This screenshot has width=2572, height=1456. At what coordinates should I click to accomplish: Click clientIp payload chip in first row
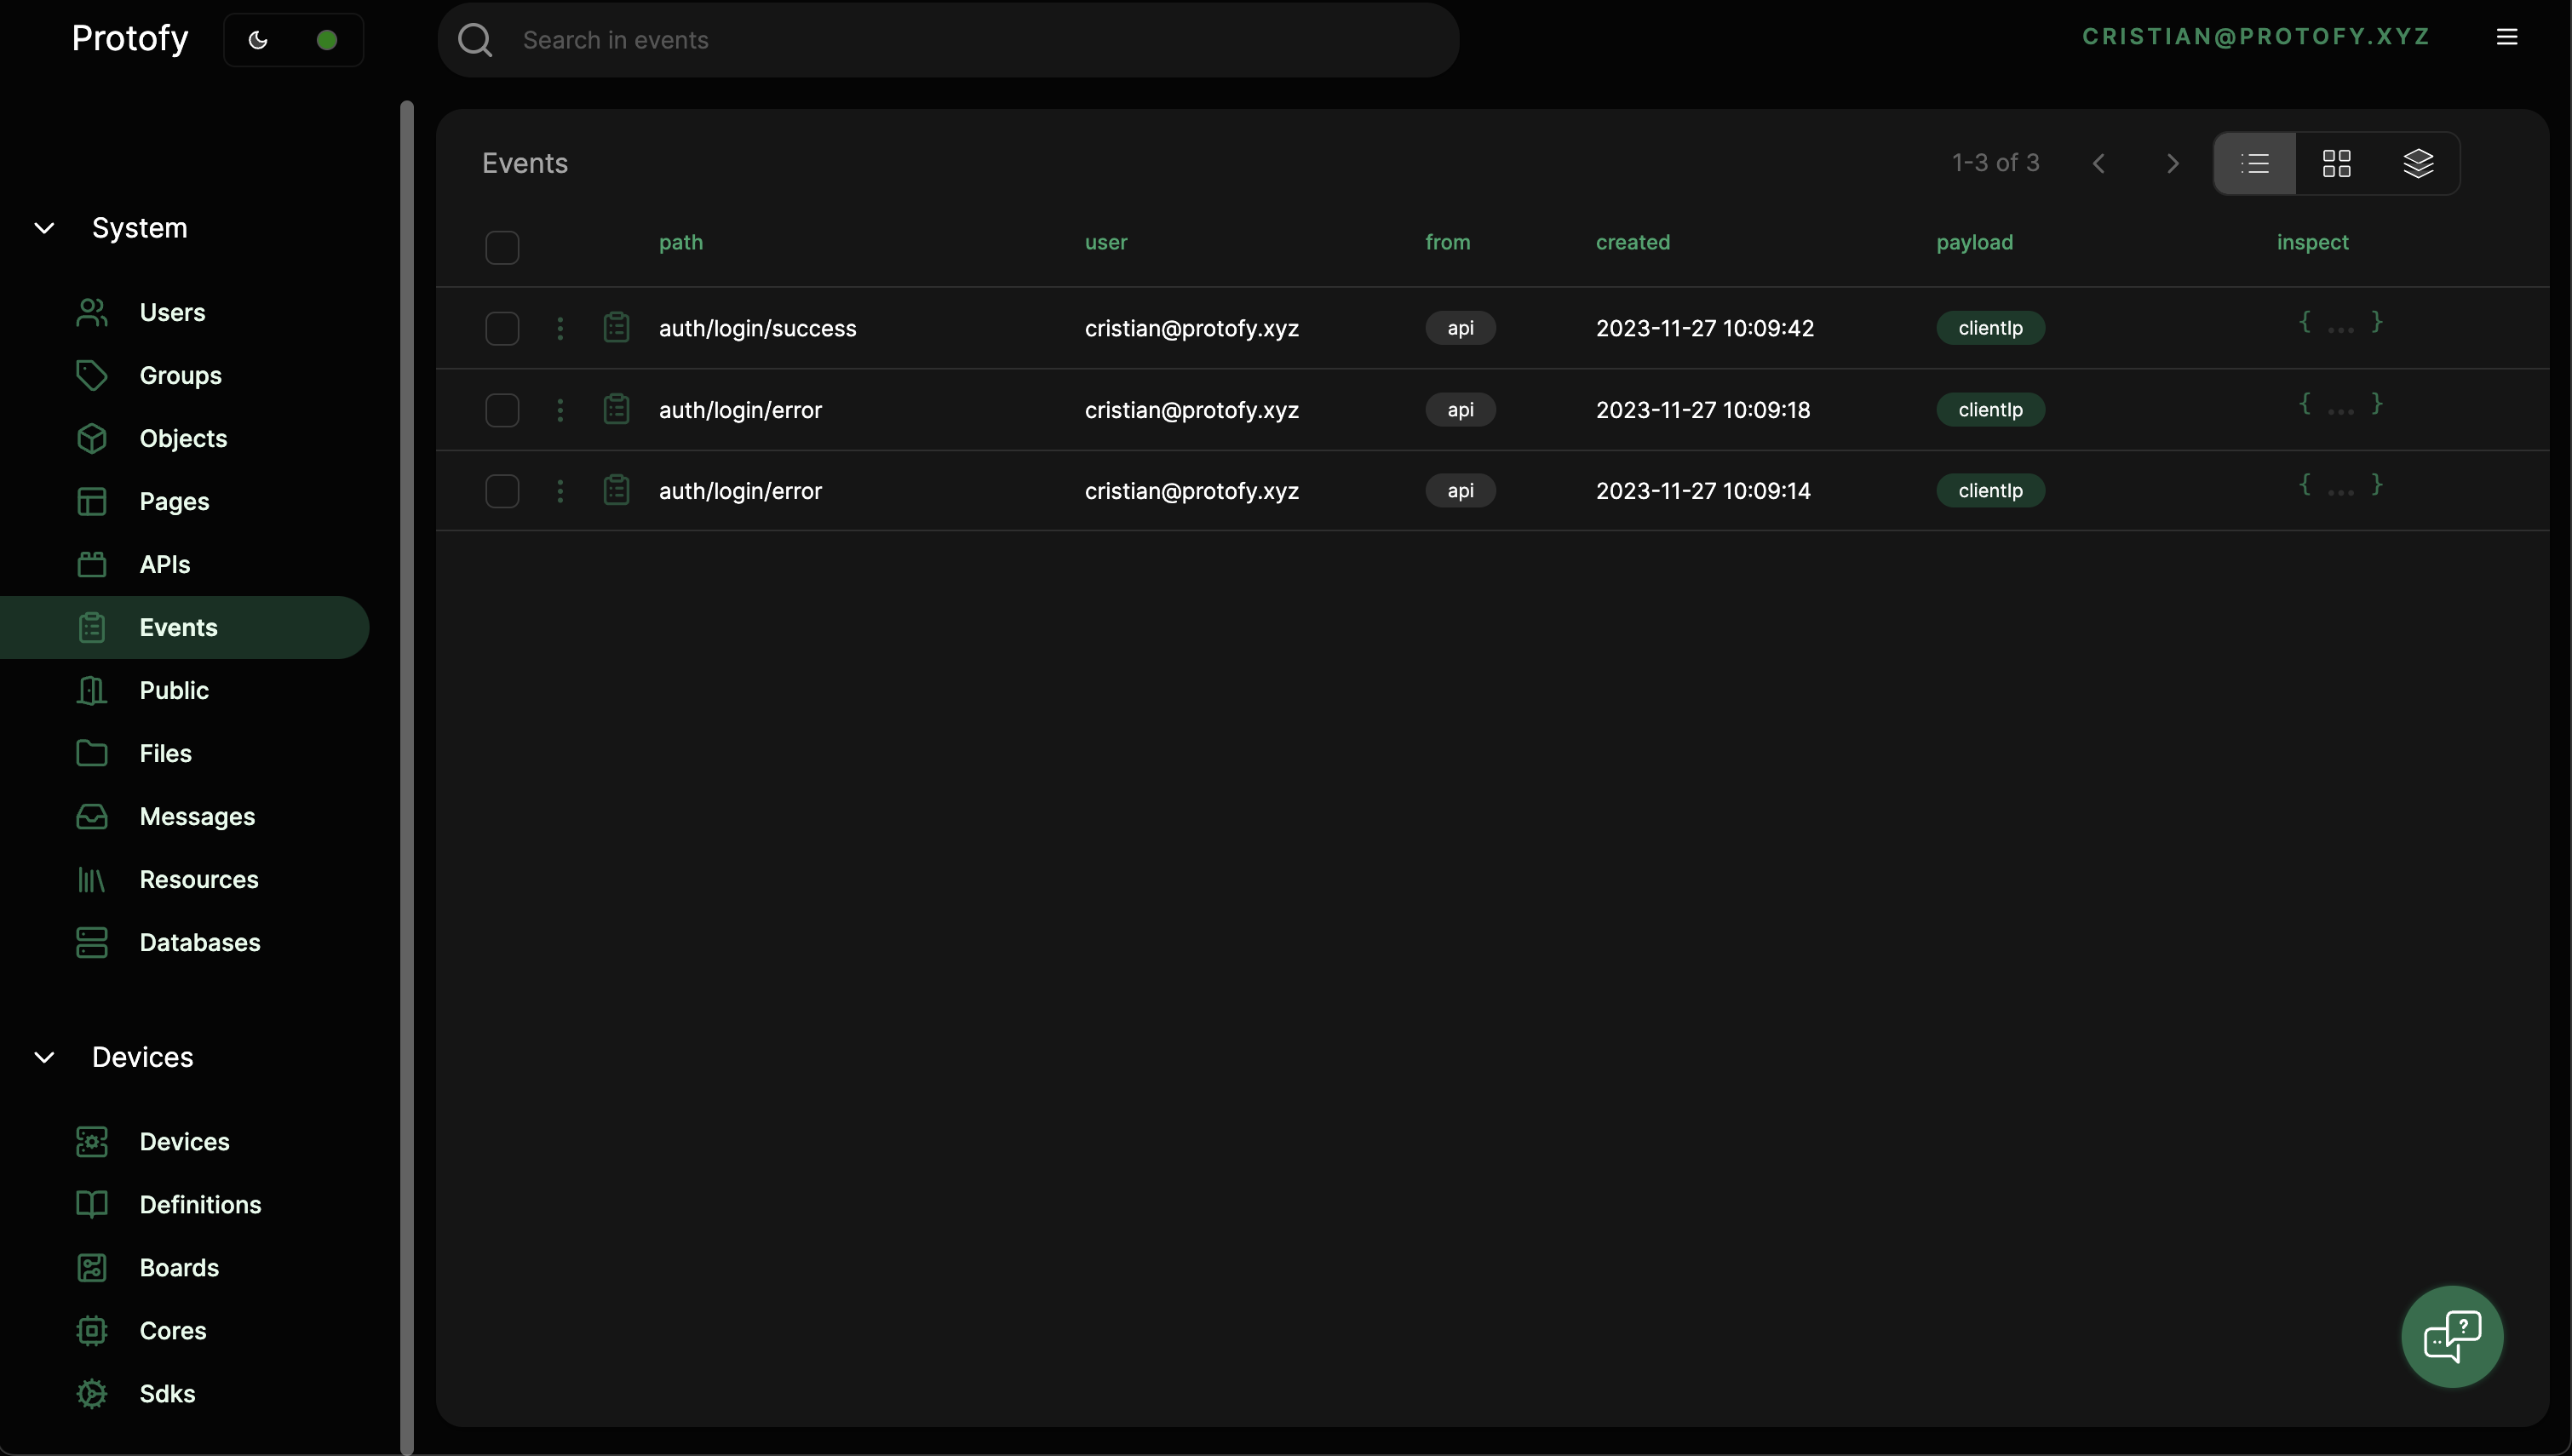click(1990, 328)
